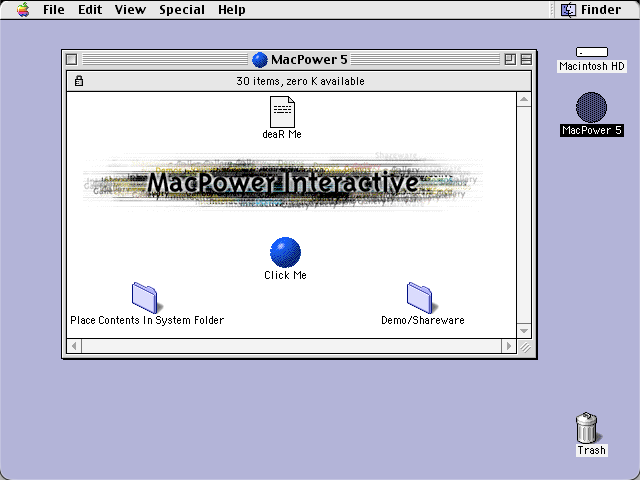This screenshot has width=640, height=480.
Task: Open the View menu
Action: click(x=130, y=9)
